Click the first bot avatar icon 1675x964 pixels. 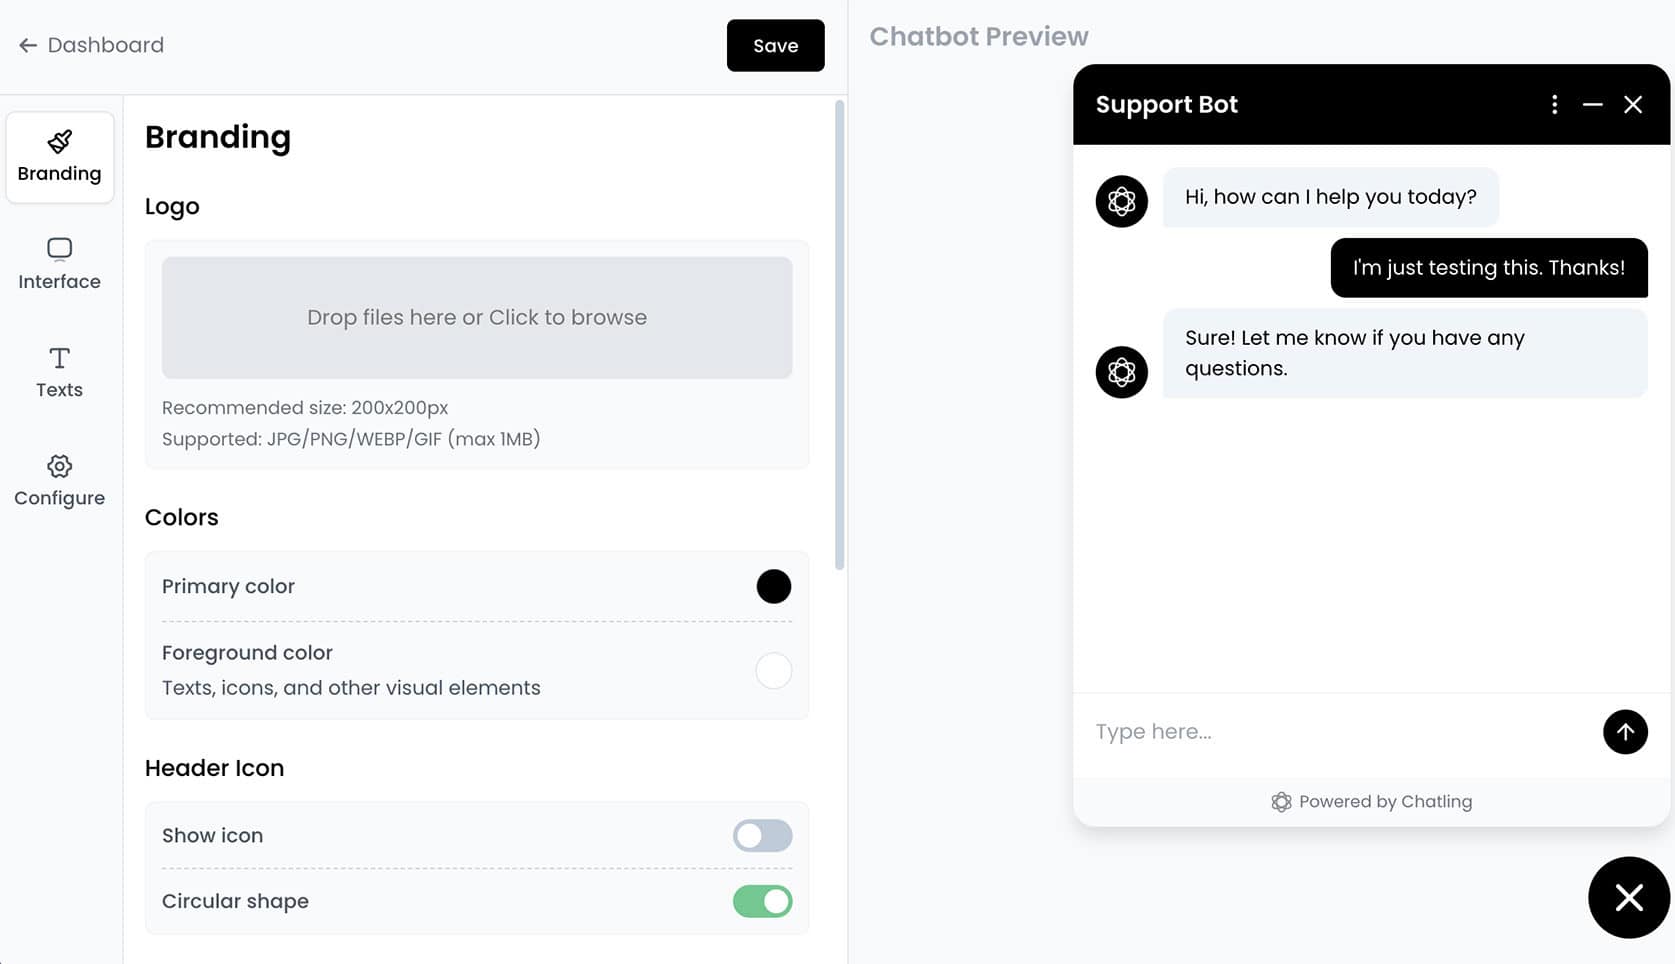click(x=1121, y=202)
